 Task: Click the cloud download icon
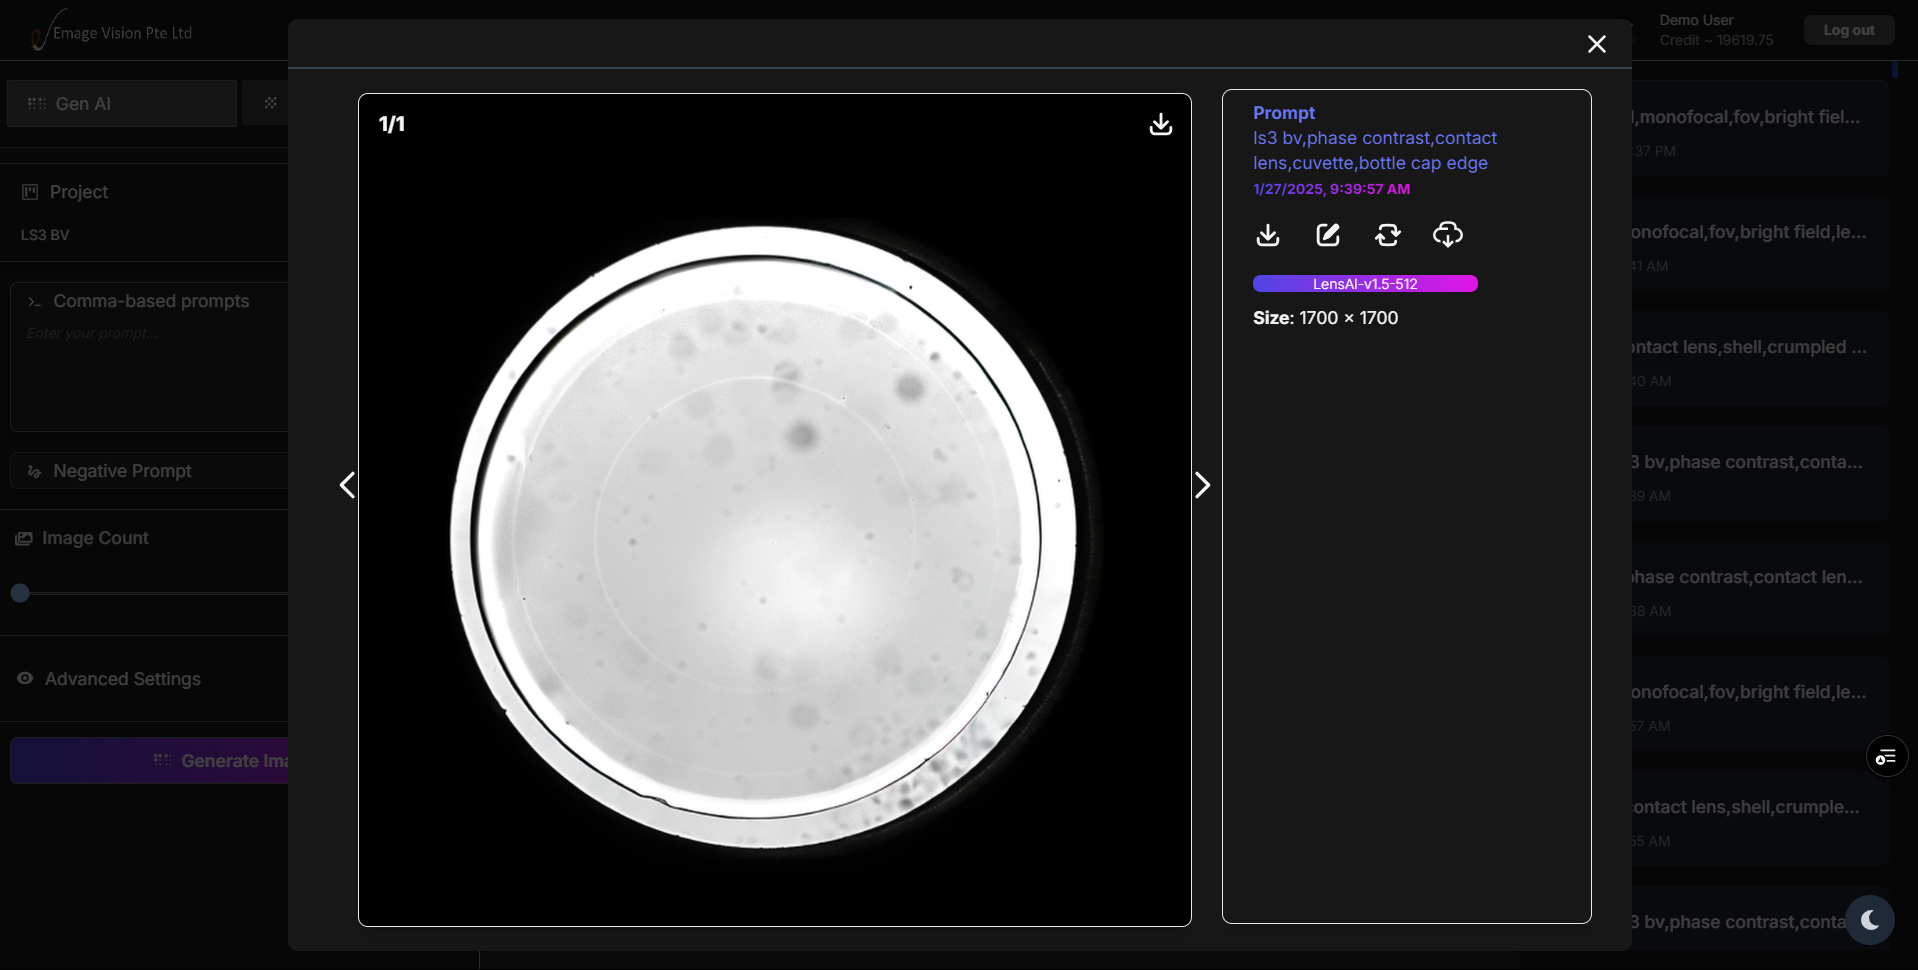[x=1447, y=235]
